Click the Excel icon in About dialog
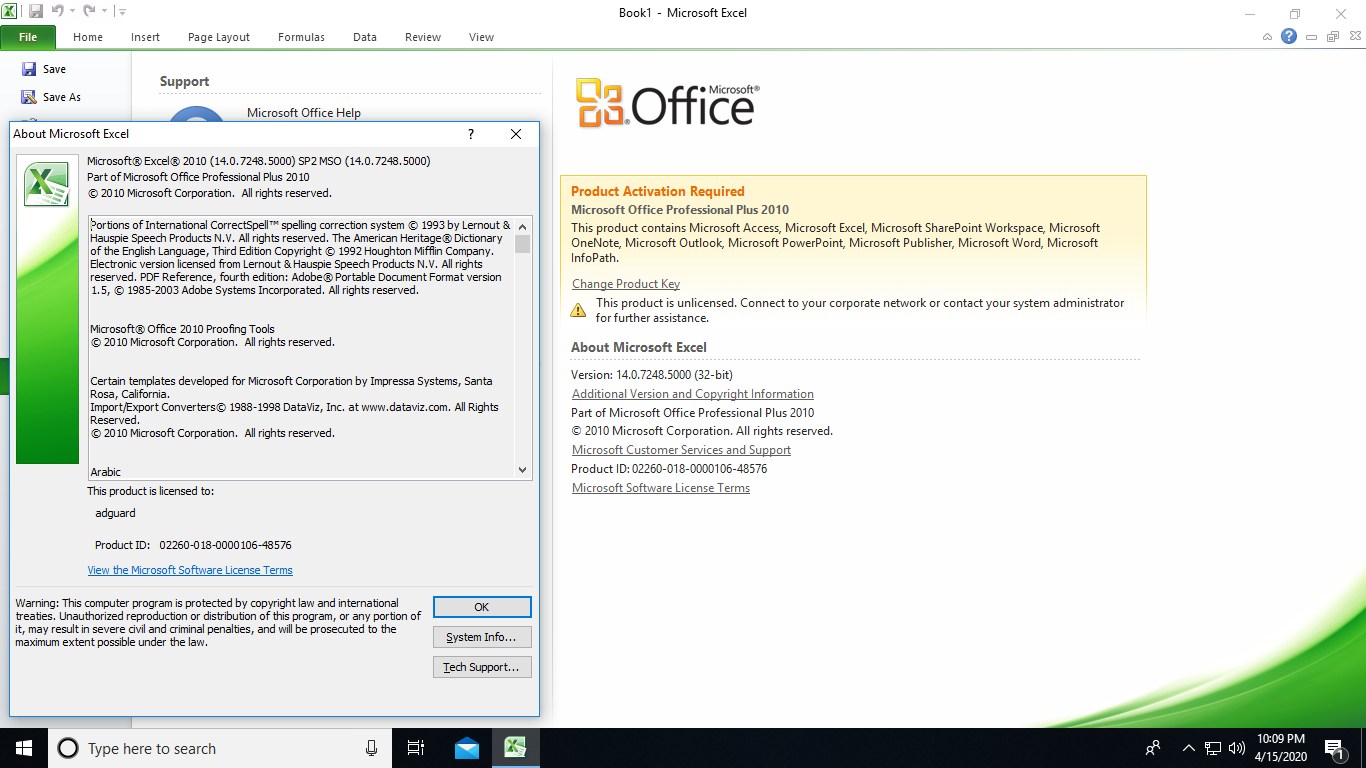Image resolution: width=1366 pixels, height=768 pixels. [x=47, y=184]
